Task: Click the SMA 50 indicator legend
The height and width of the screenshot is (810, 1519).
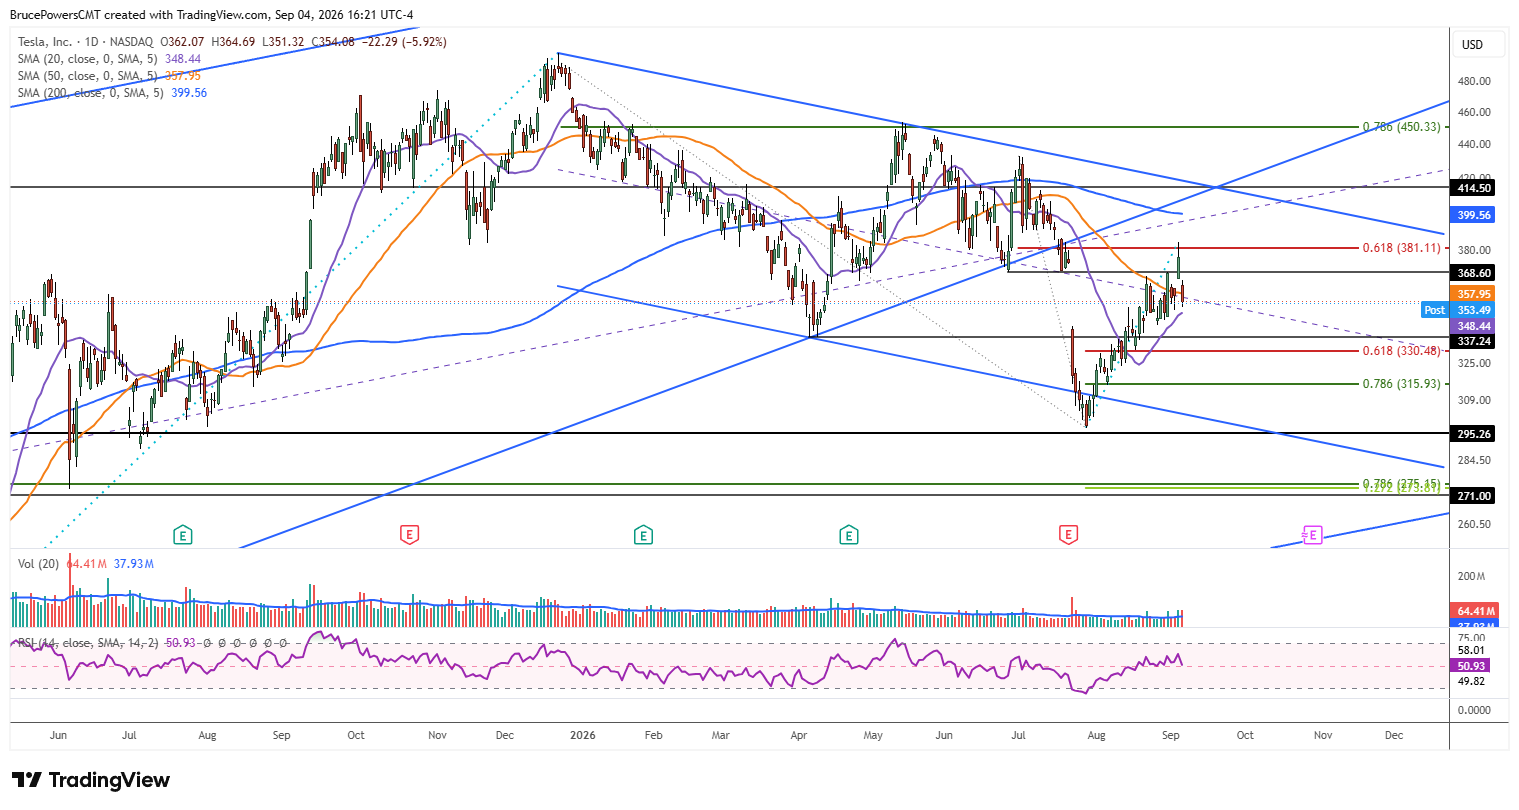Action: click(110, 76)
